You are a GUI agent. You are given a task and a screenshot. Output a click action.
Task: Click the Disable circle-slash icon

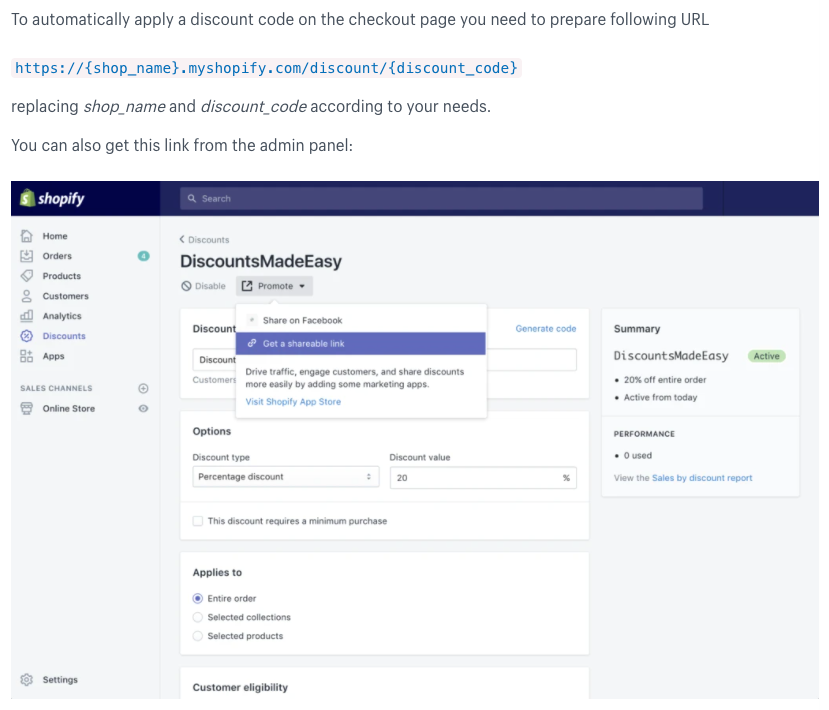[186, 286]
